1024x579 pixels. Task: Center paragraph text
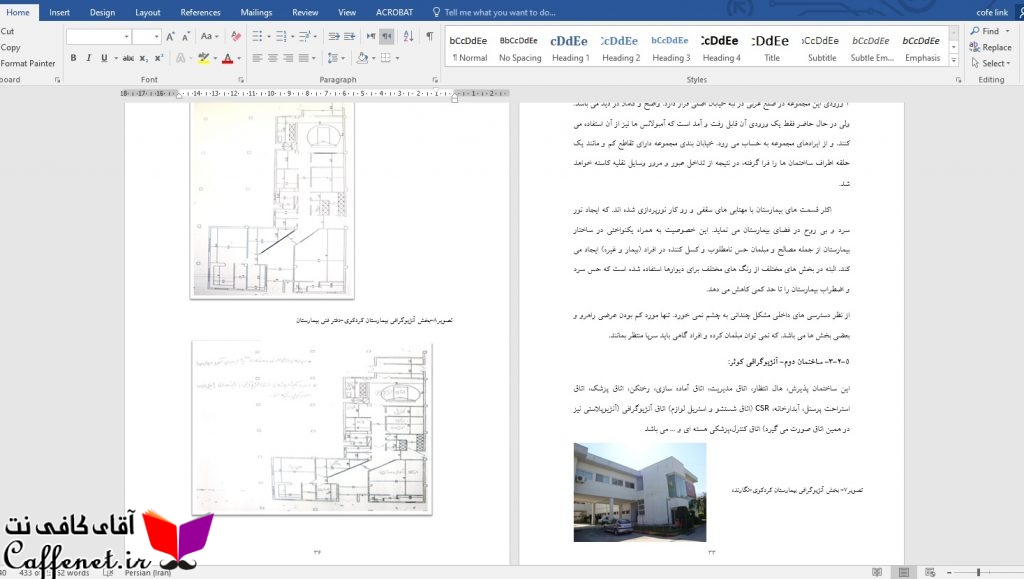point(273,58)
